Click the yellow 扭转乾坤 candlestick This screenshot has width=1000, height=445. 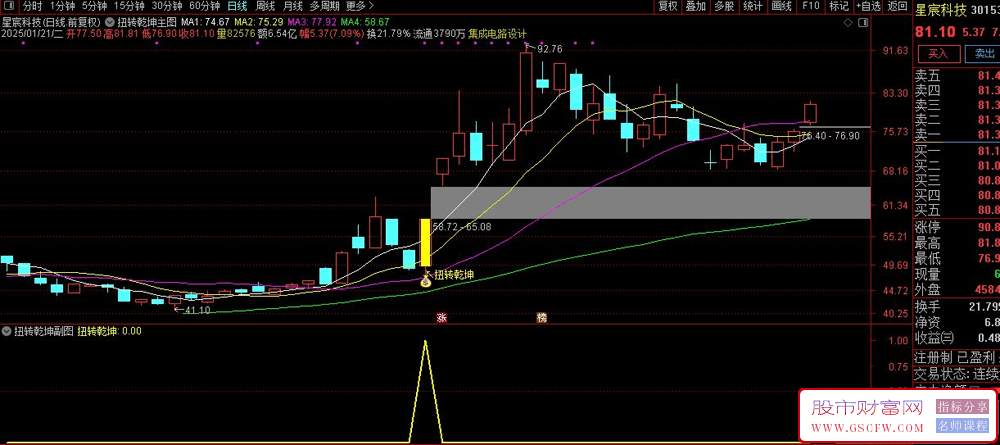tap(425, 242)
